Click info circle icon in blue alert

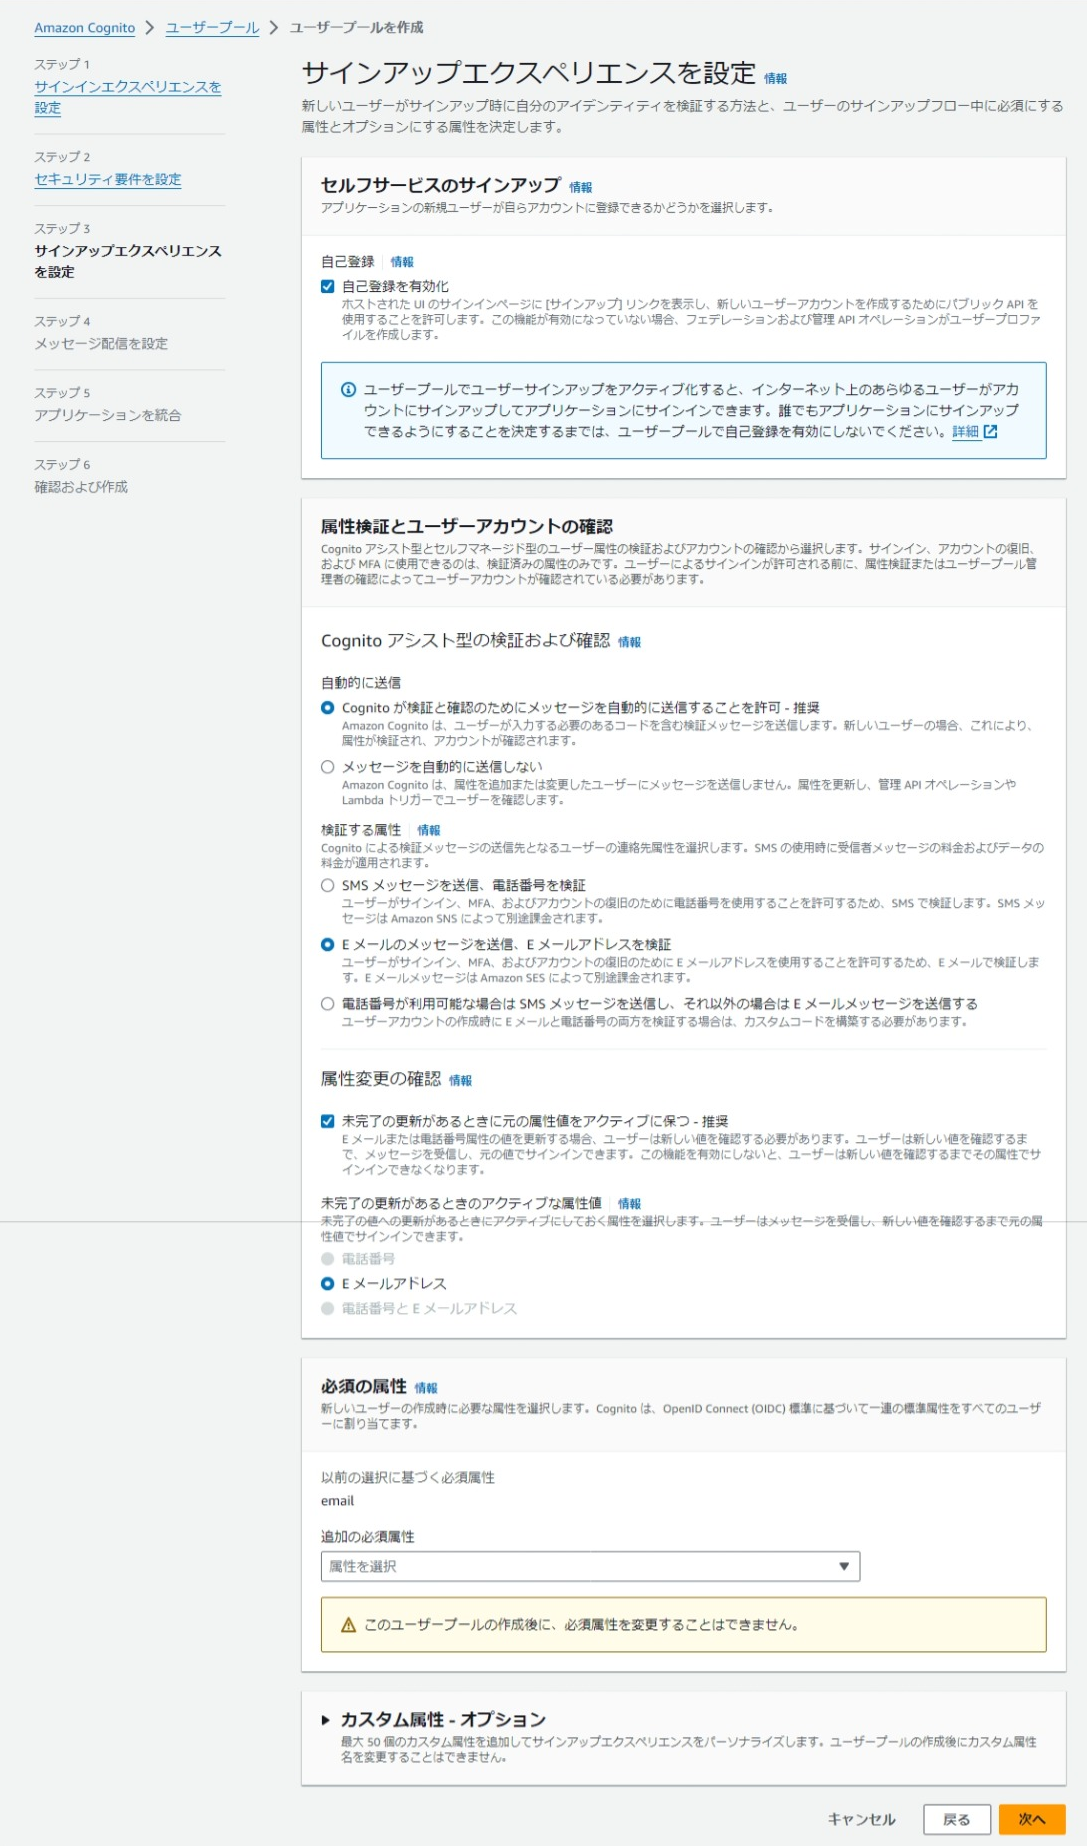coord(348,389)
